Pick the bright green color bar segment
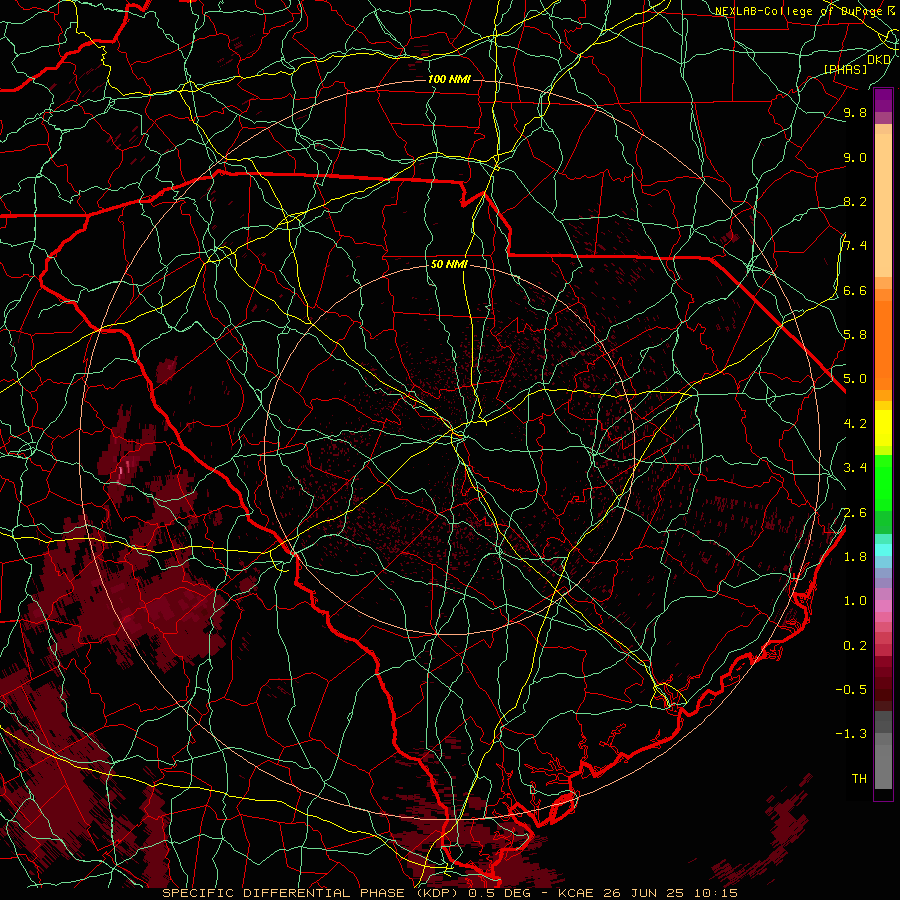The height and width of the screenshot is (900, 900). coord(883,482)
